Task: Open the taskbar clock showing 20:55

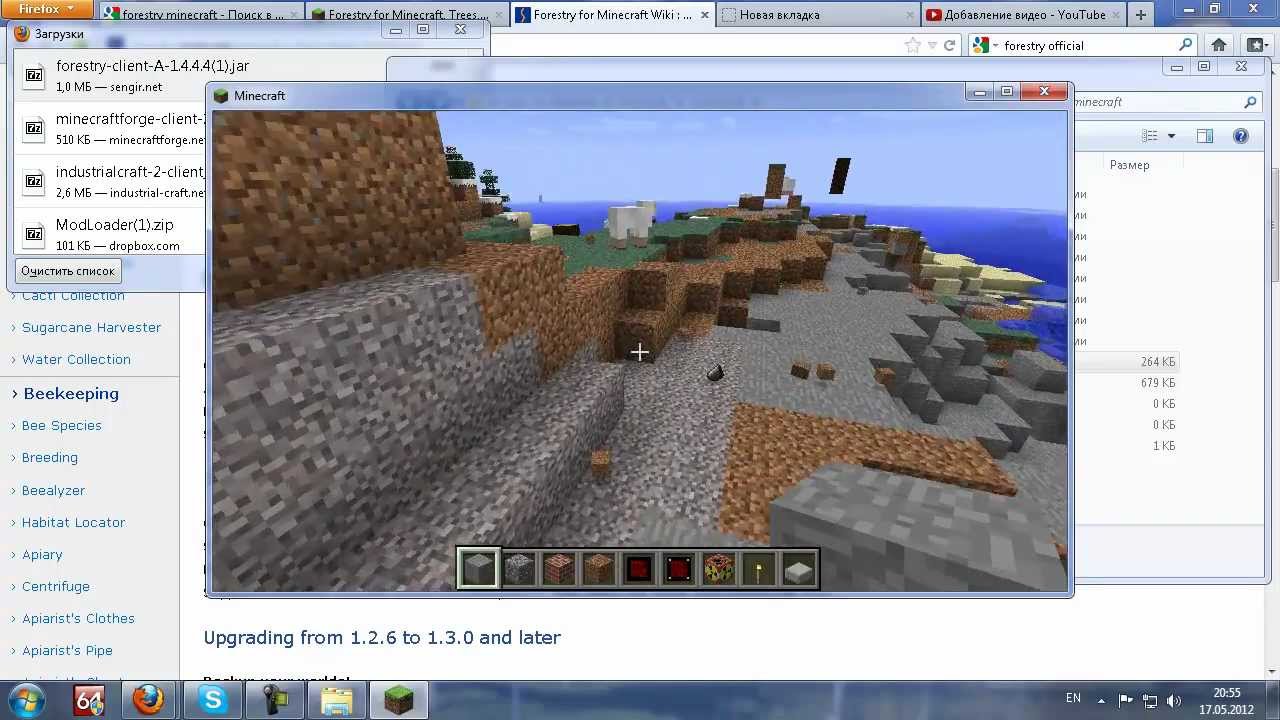Action: pyautogui.click(x=1226, y=700)
